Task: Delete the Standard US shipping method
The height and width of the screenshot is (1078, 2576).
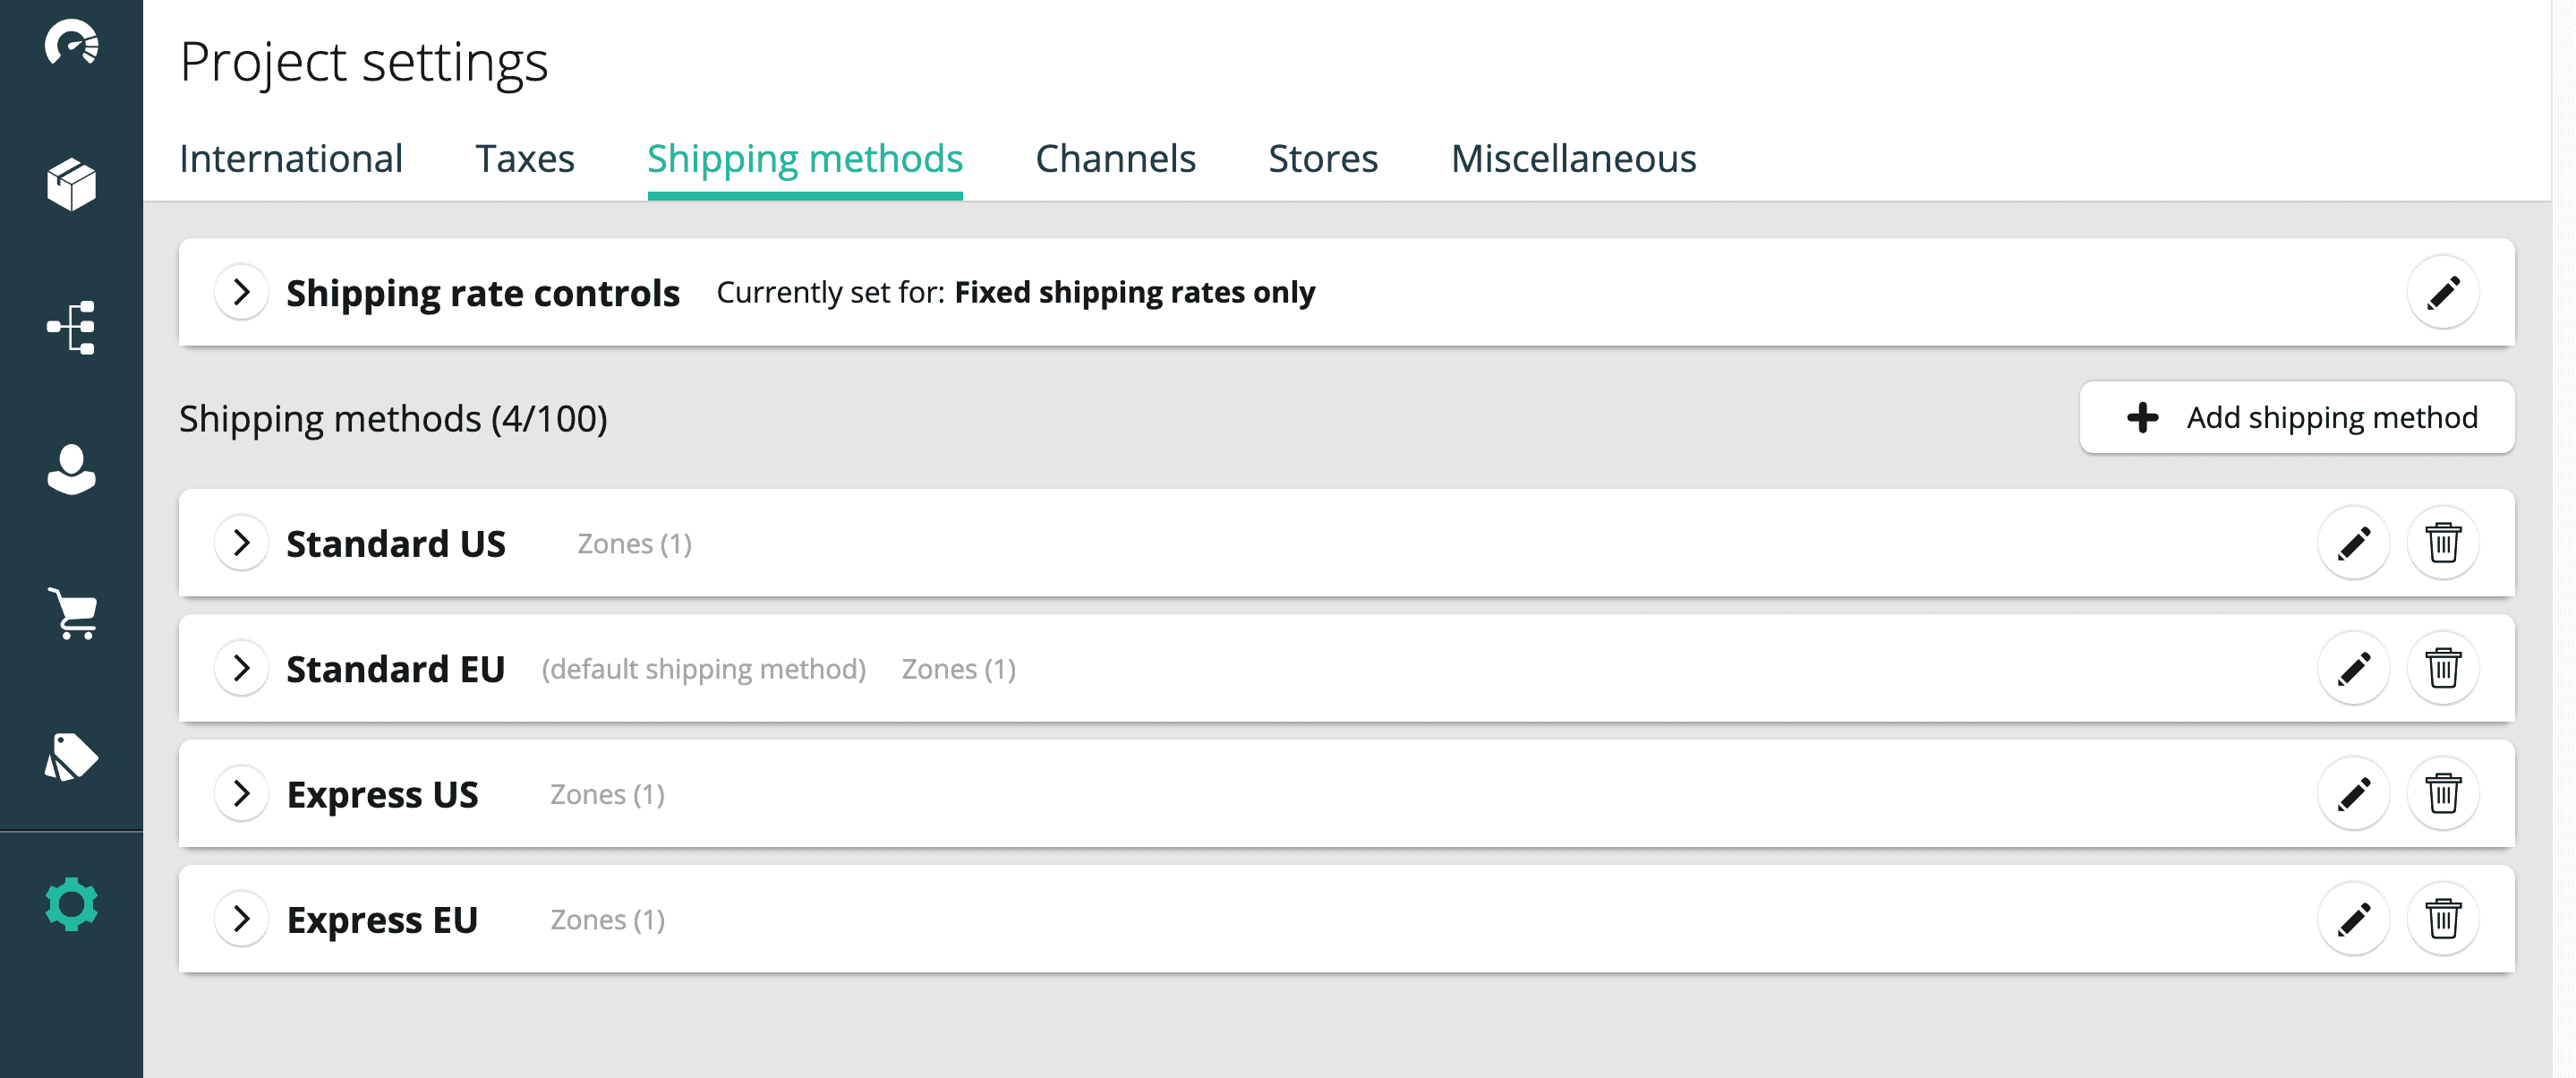Action: pos(2442,543)
